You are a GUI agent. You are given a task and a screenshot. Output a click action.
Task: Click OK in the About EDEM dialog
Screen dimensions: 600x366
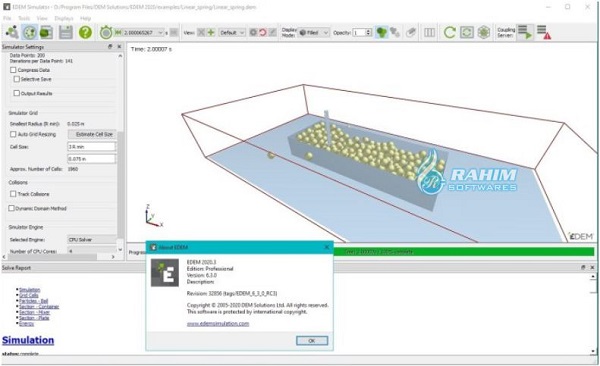pos(312,340)
